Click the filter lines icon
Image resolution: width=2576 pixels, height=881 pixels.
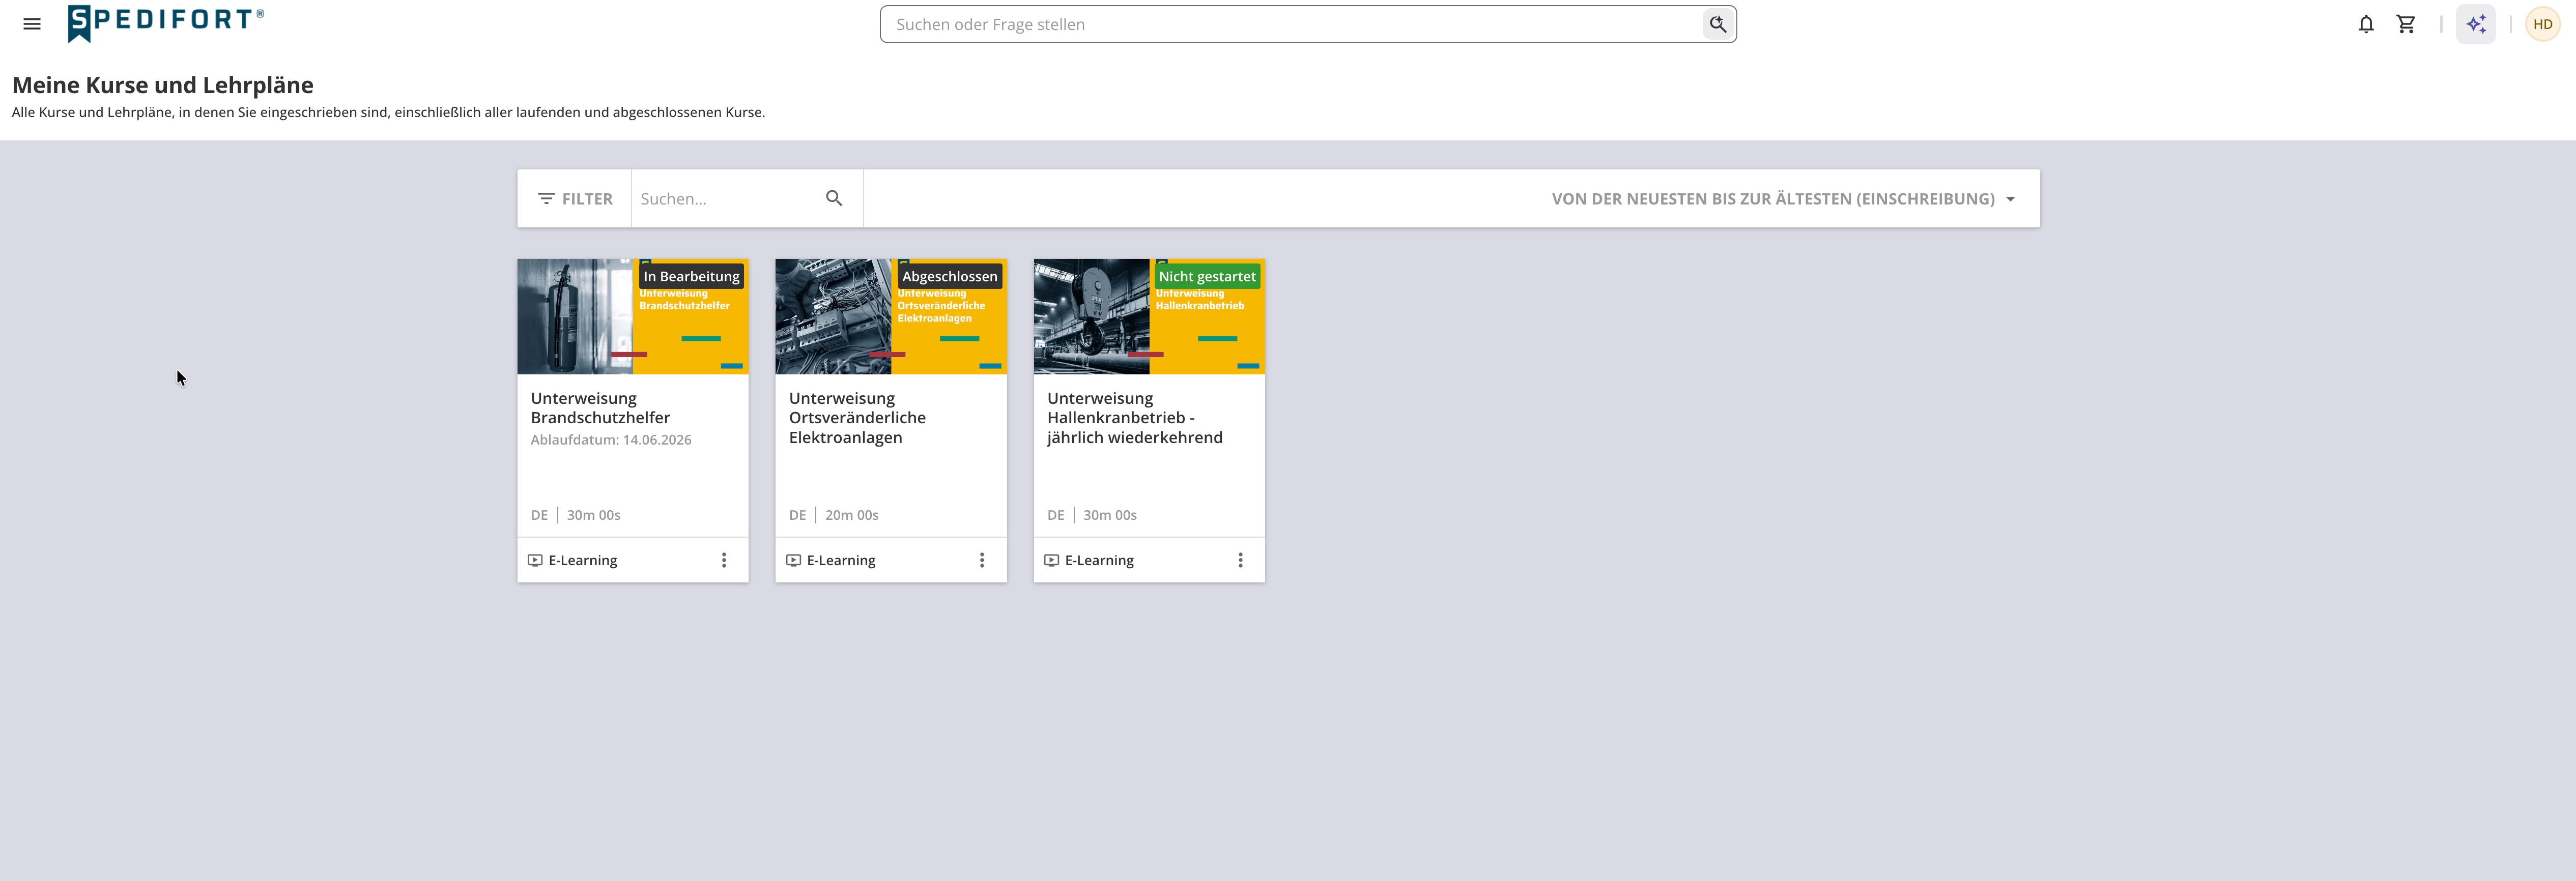pyautogui.click(x=546, y=198)
